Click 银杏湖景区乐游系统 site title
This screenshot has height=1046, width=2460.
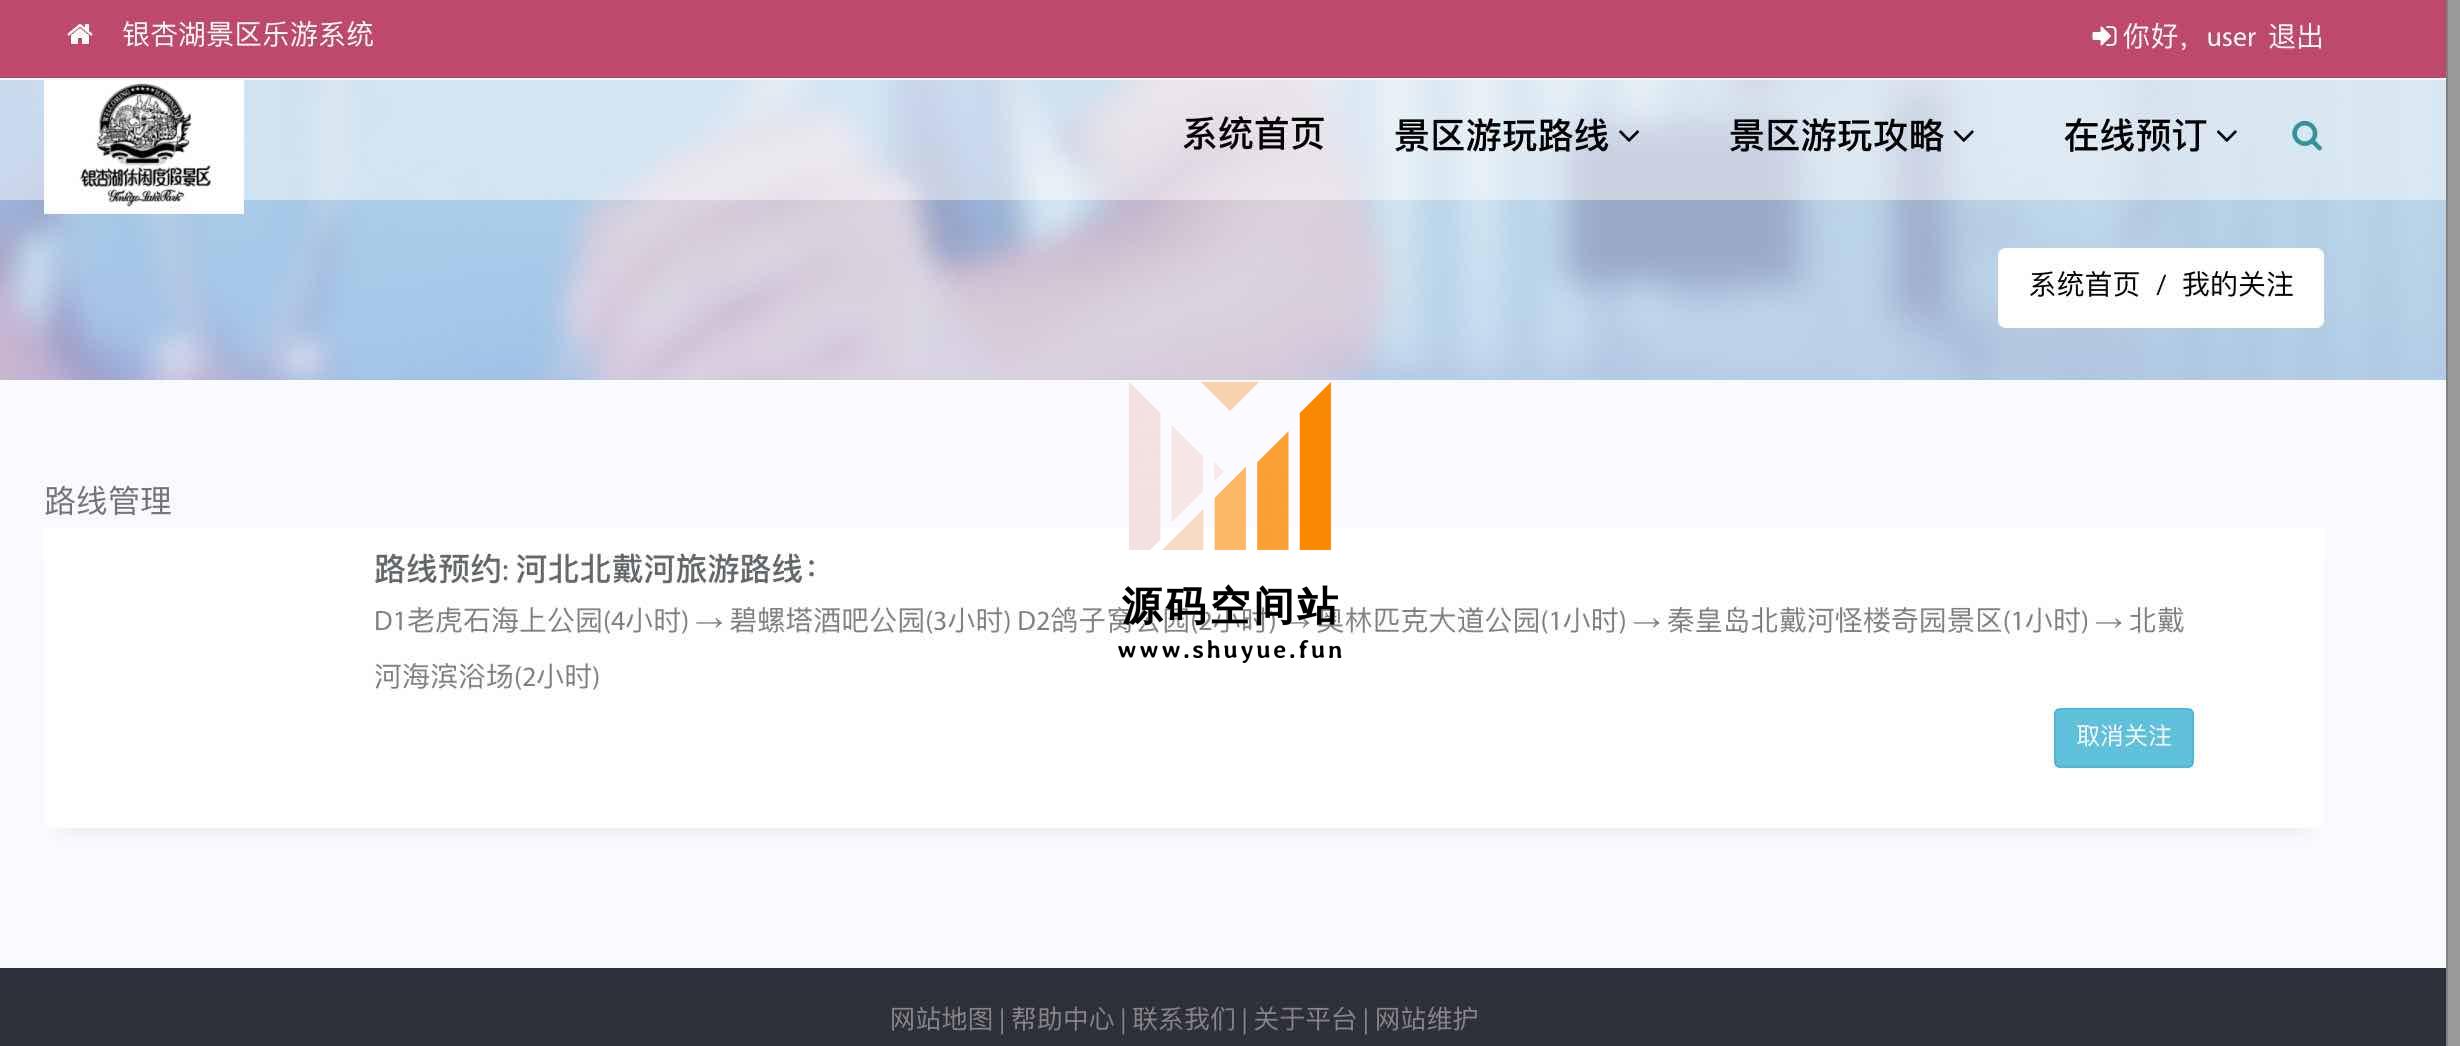pyautogui.click(x=247, y=36)
